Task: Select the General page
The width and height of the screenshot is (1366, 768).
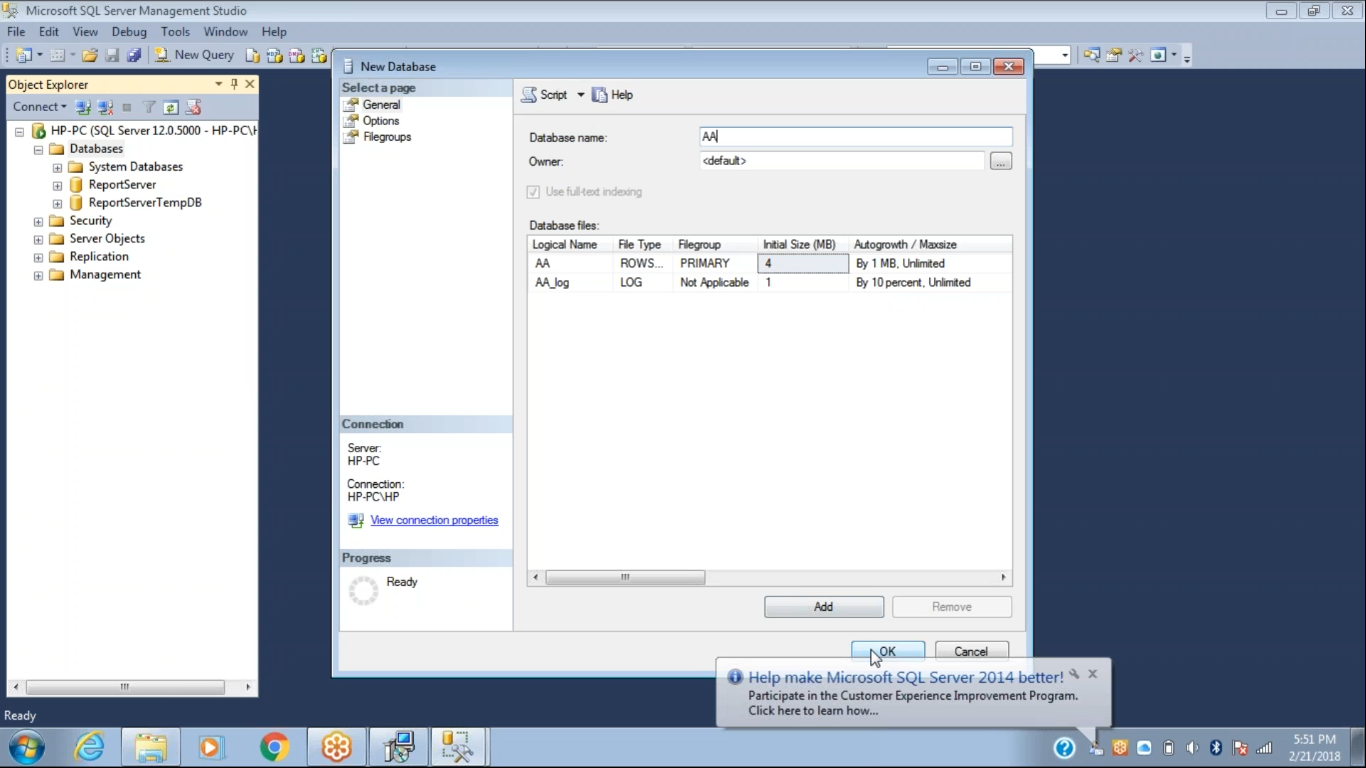Action: [381, 105]
